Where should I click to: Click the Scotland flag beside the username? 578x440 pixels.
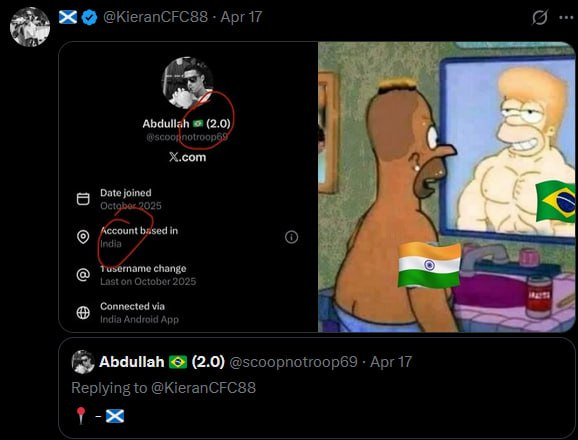(x=68, y=17)
